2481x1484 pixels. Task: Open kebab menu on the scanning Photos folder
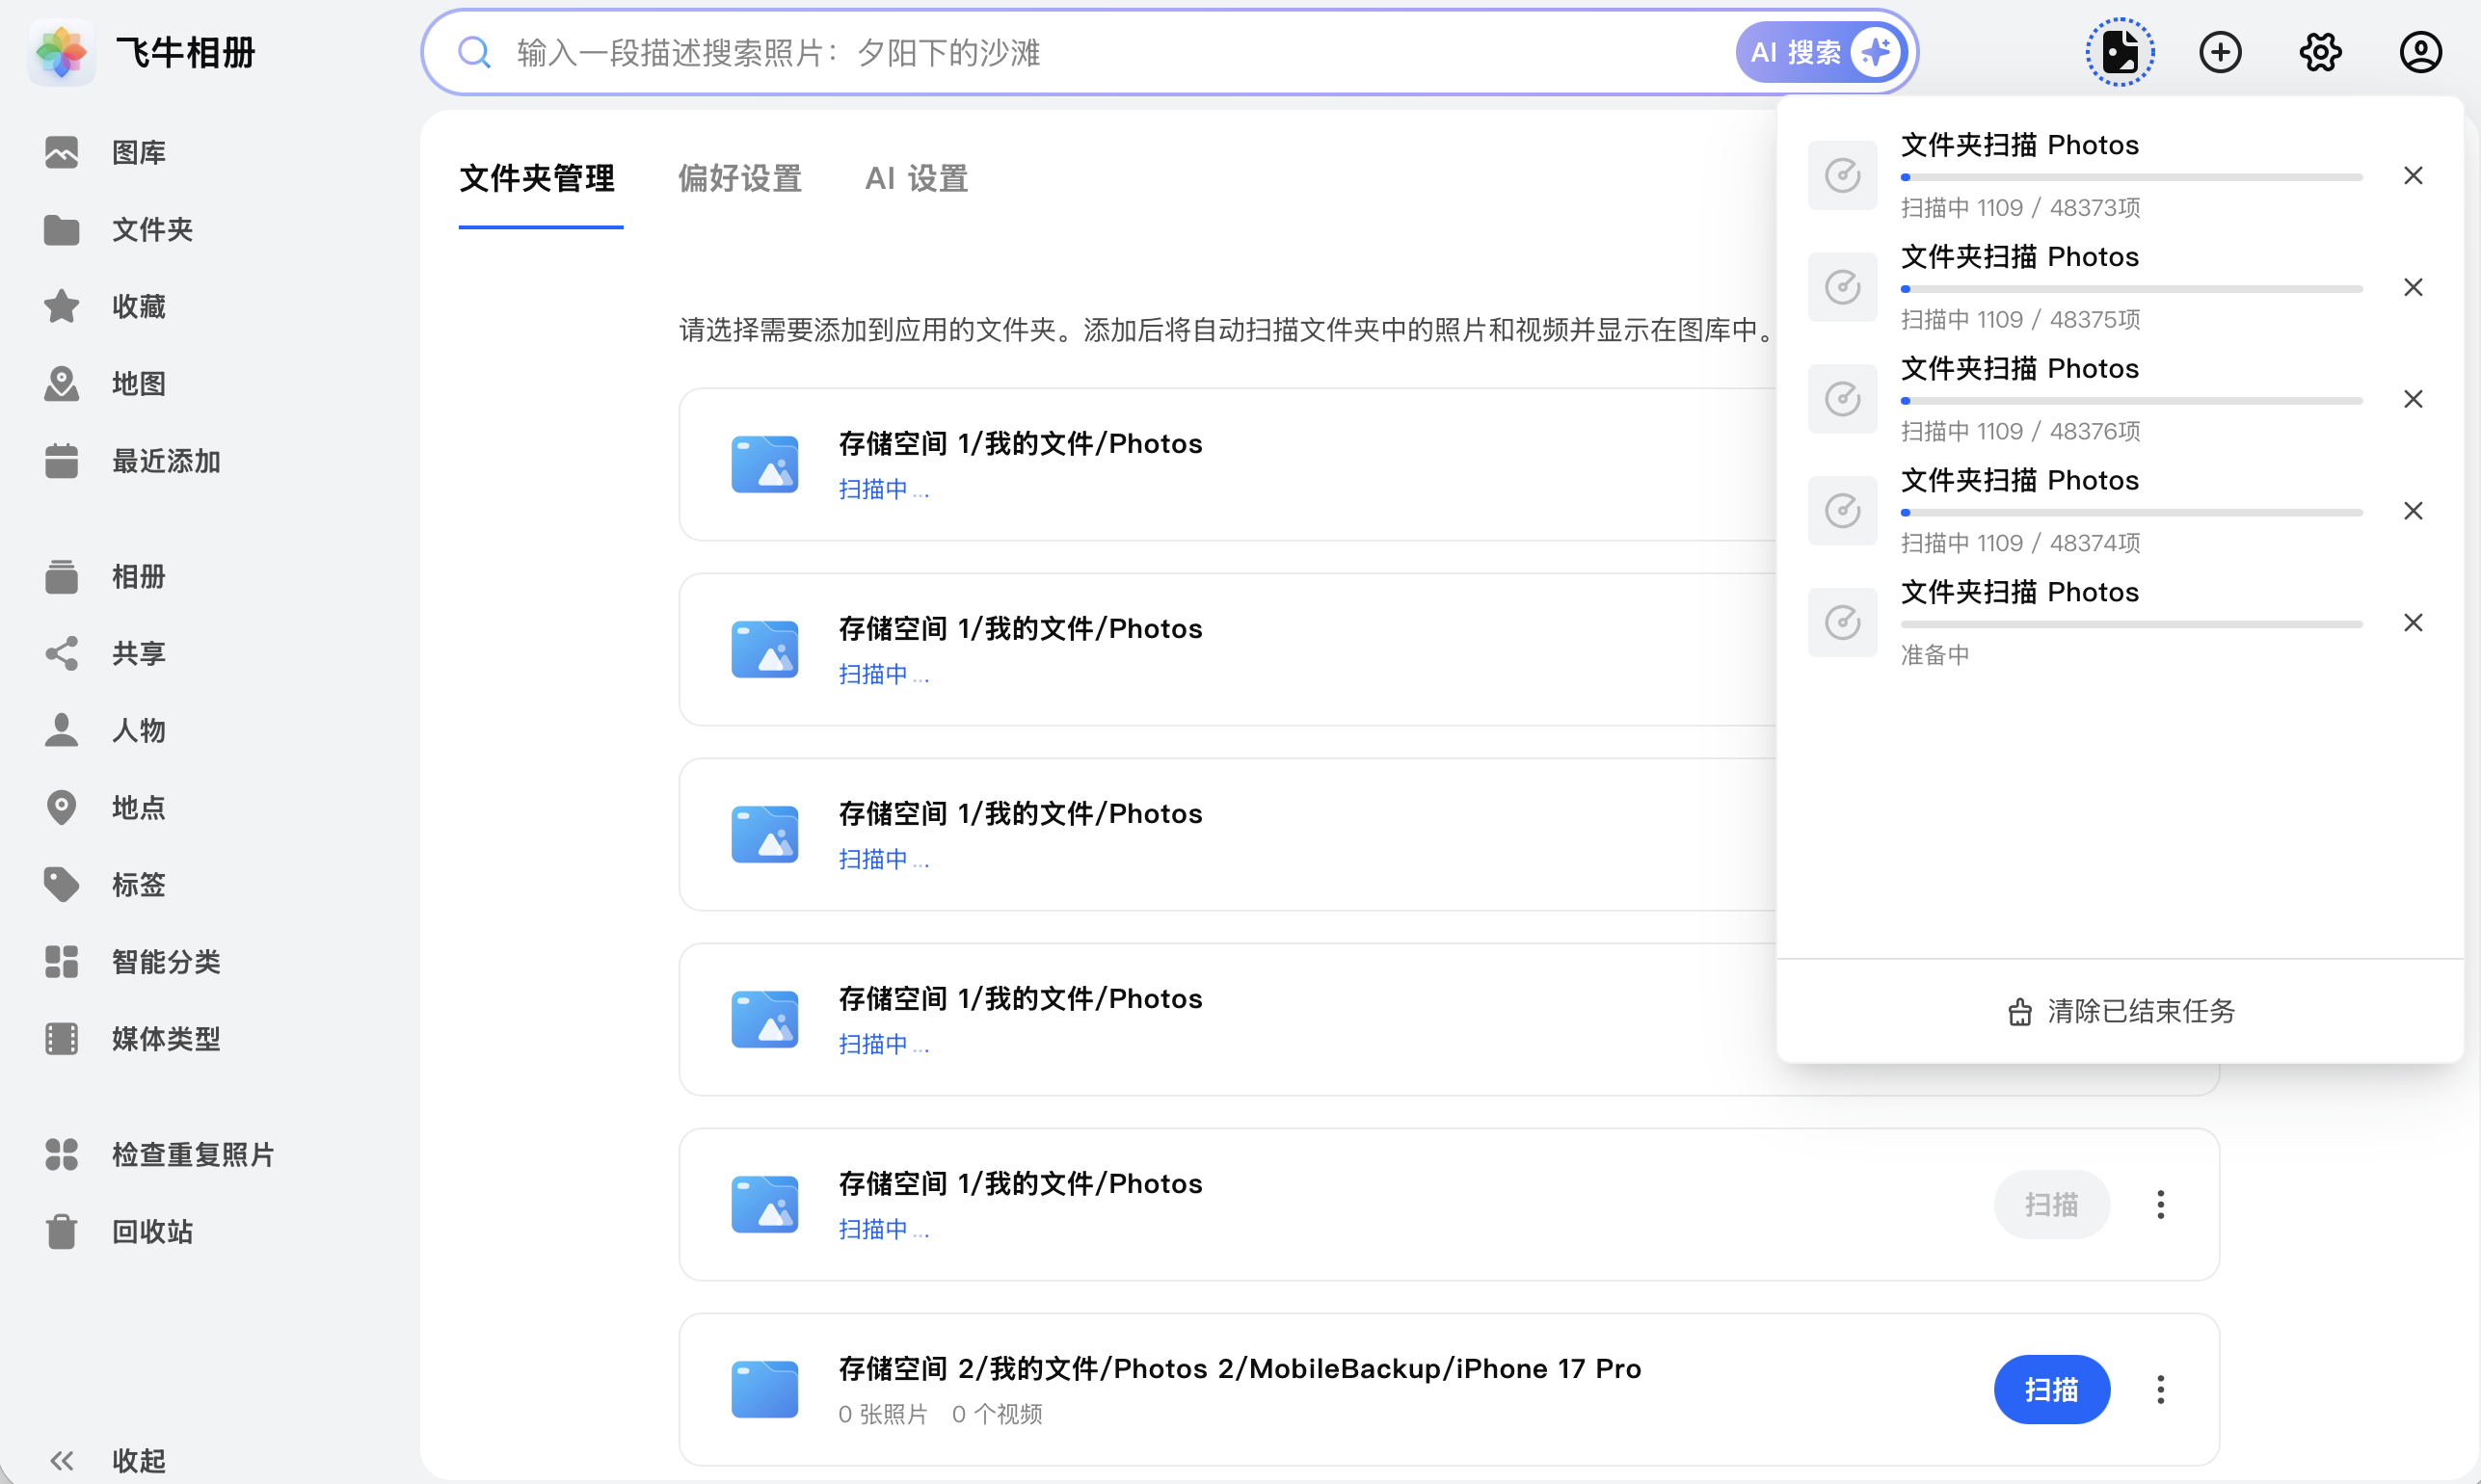tap(2160, 1204)
